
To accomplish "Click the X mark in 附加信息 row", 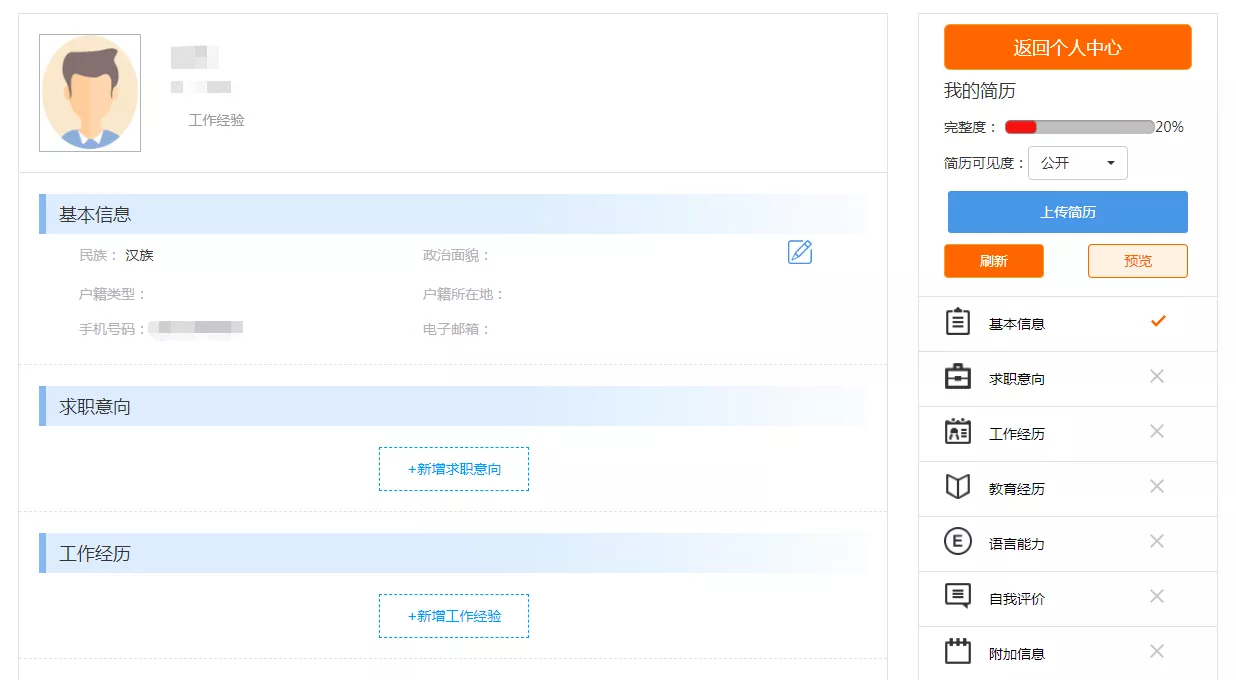I will pos(1157,651).
